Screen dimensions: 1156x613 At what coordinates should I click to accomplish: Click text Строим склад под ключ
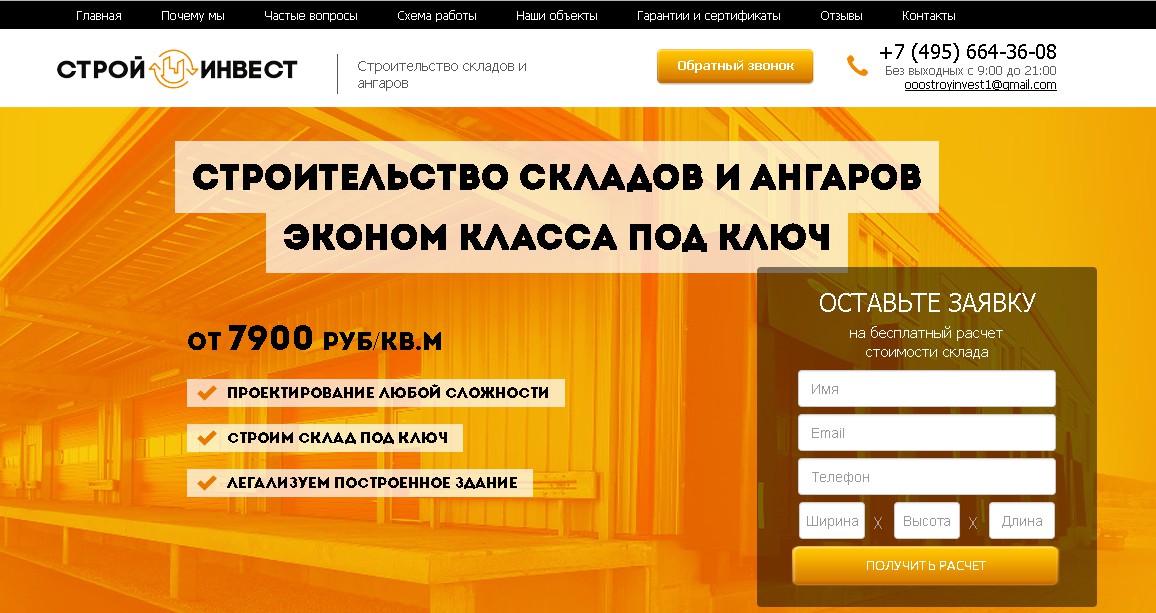pyautogui.click(x=337, y=437)
